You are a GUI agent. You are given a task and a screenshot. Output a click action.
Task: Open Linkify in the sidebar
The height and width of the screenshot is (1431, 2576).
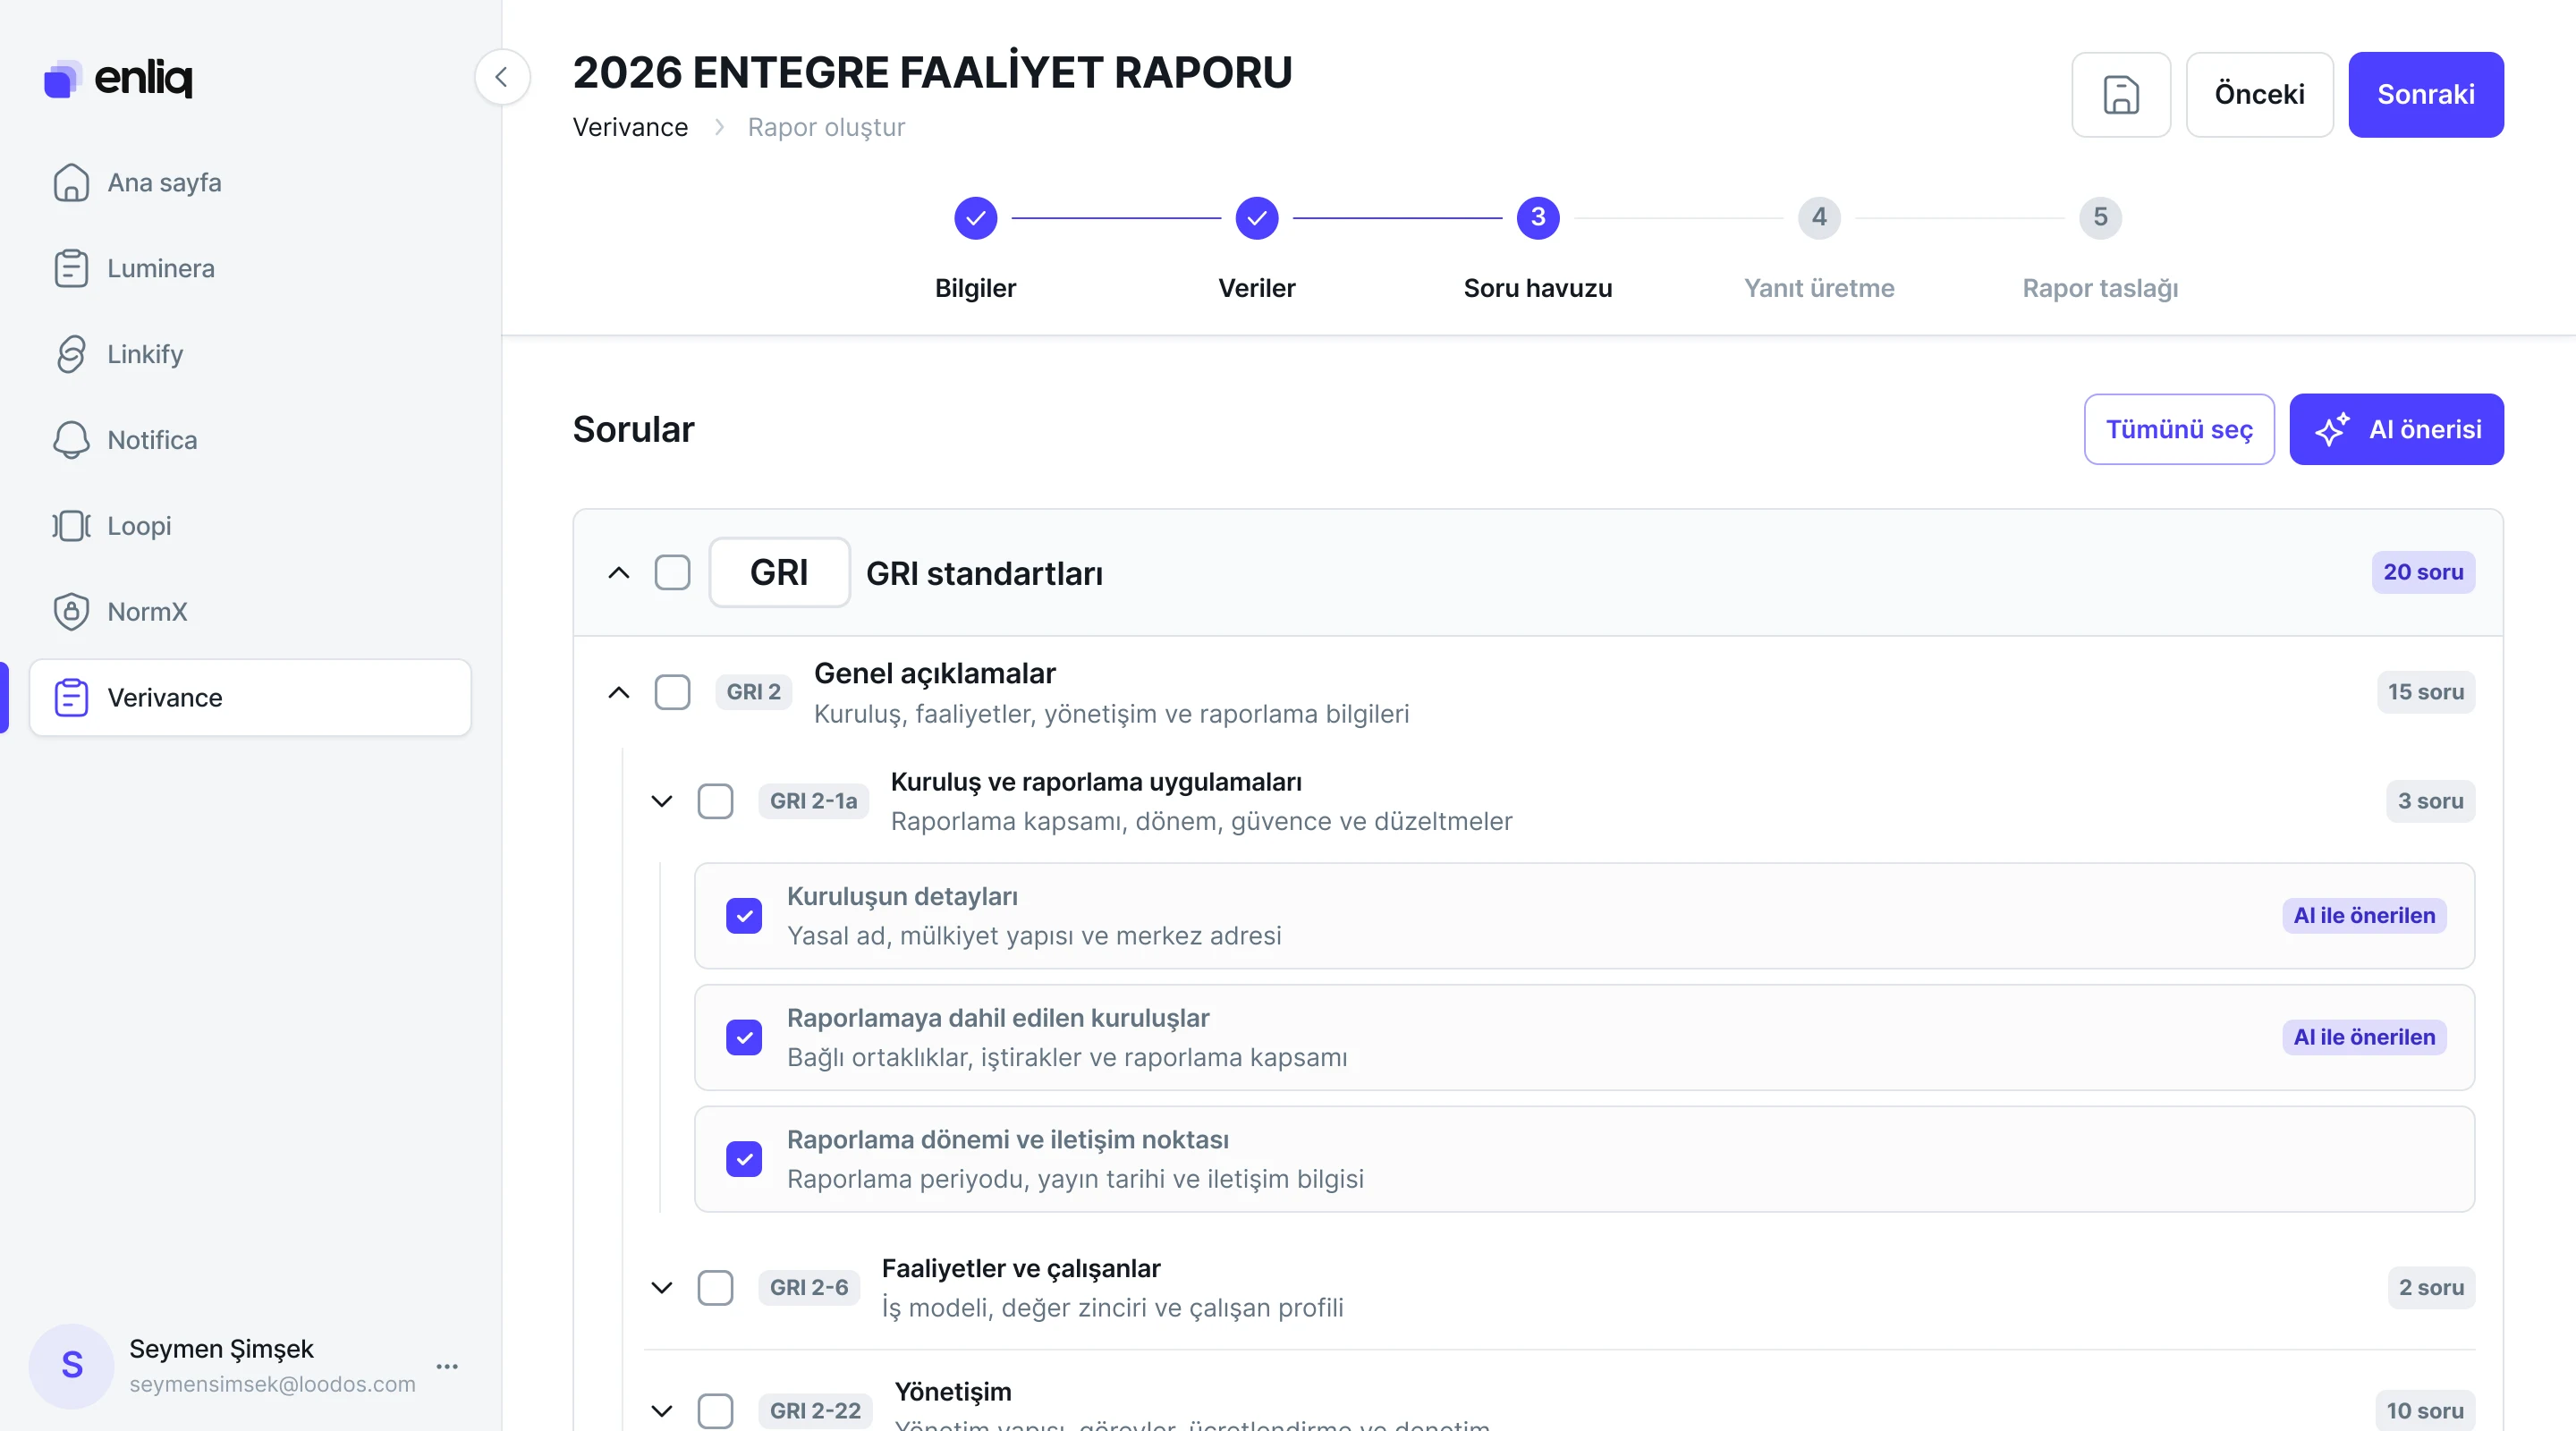[x=250, y=355]
